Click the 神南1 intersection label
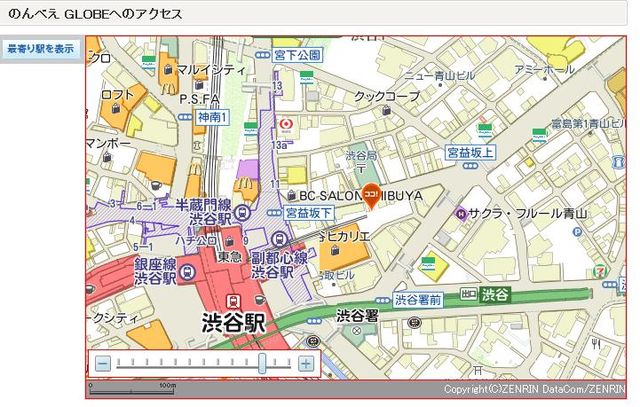This screenshot has width=640, height=407. [213, 117]
